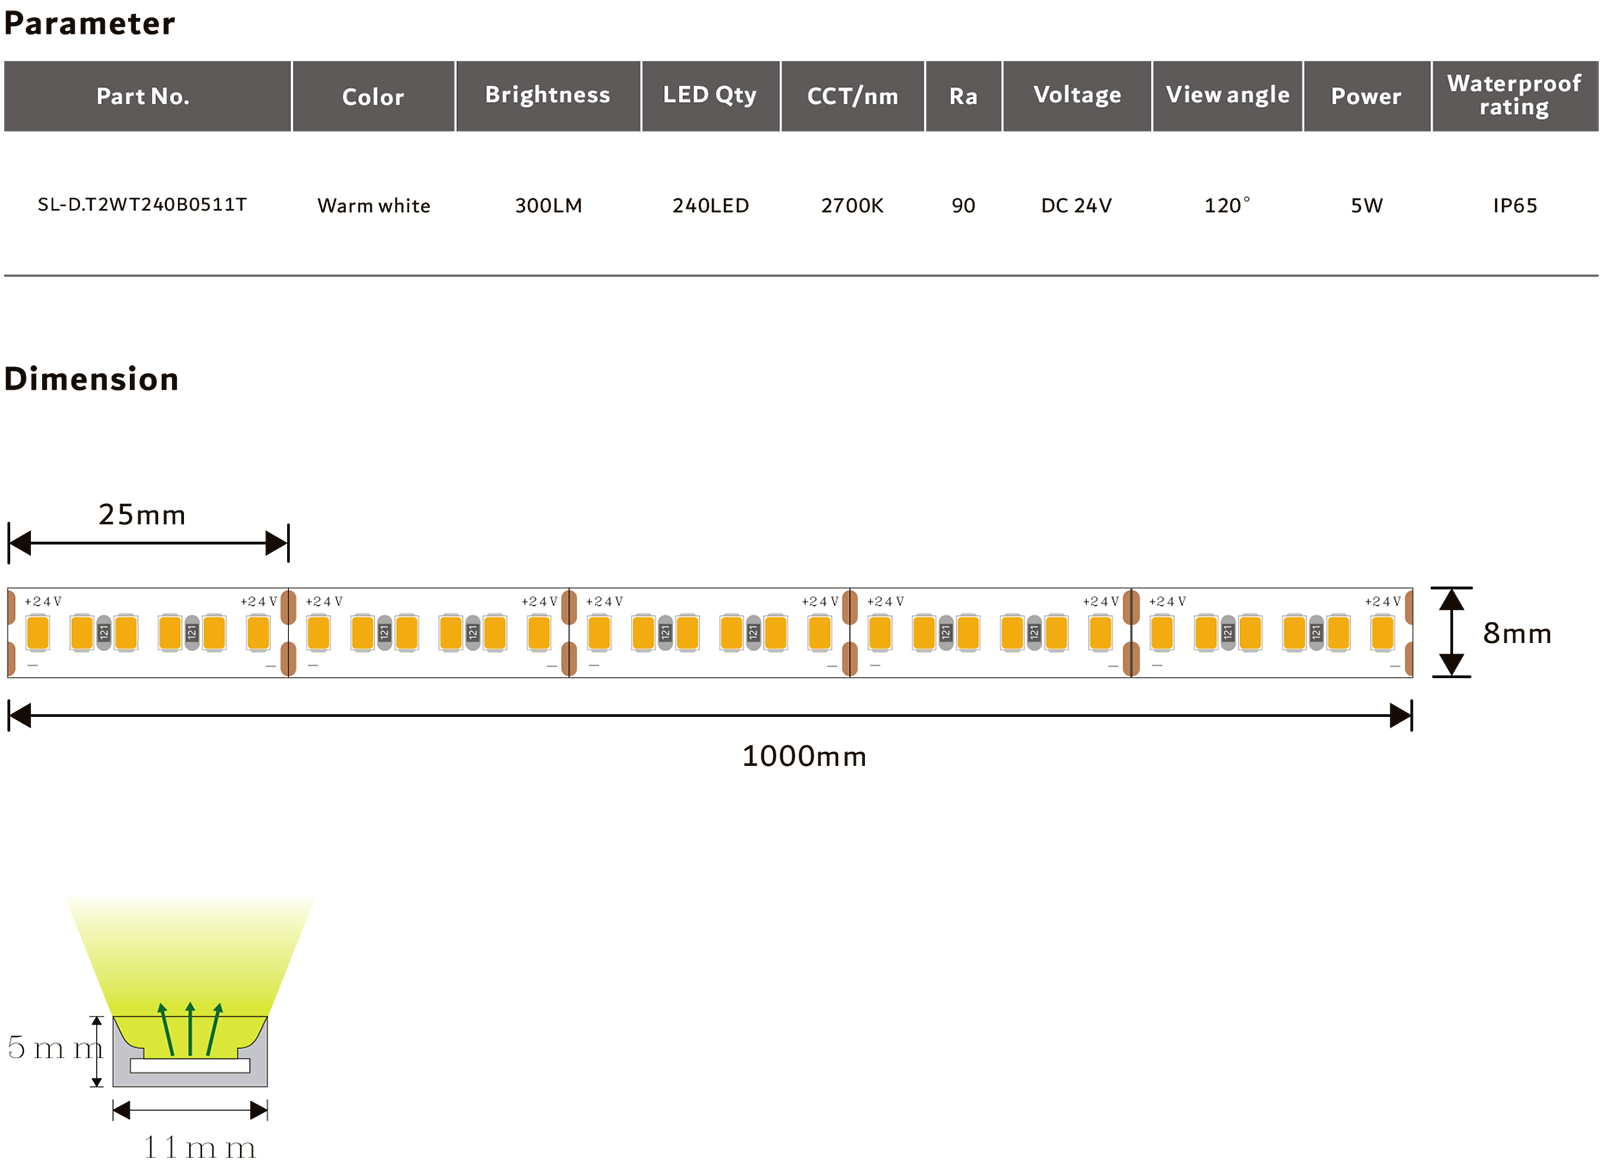Screen dimensions: 1600x1163
Task: Click the IP65 rating value
Action: (1514, 206)
